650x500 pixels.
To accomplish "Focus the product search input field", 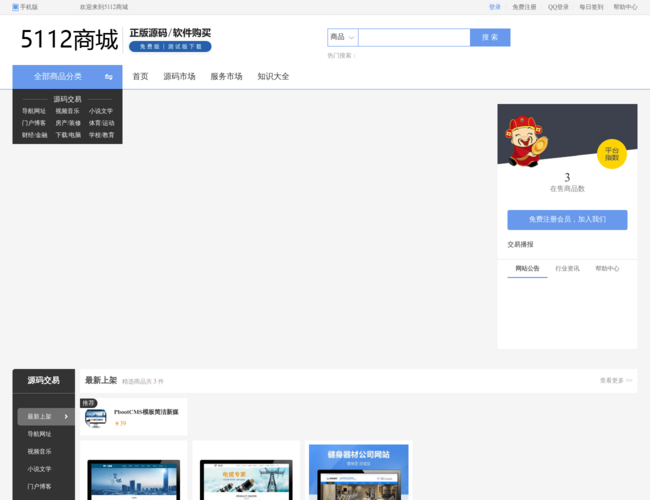I will pos(414,37).
